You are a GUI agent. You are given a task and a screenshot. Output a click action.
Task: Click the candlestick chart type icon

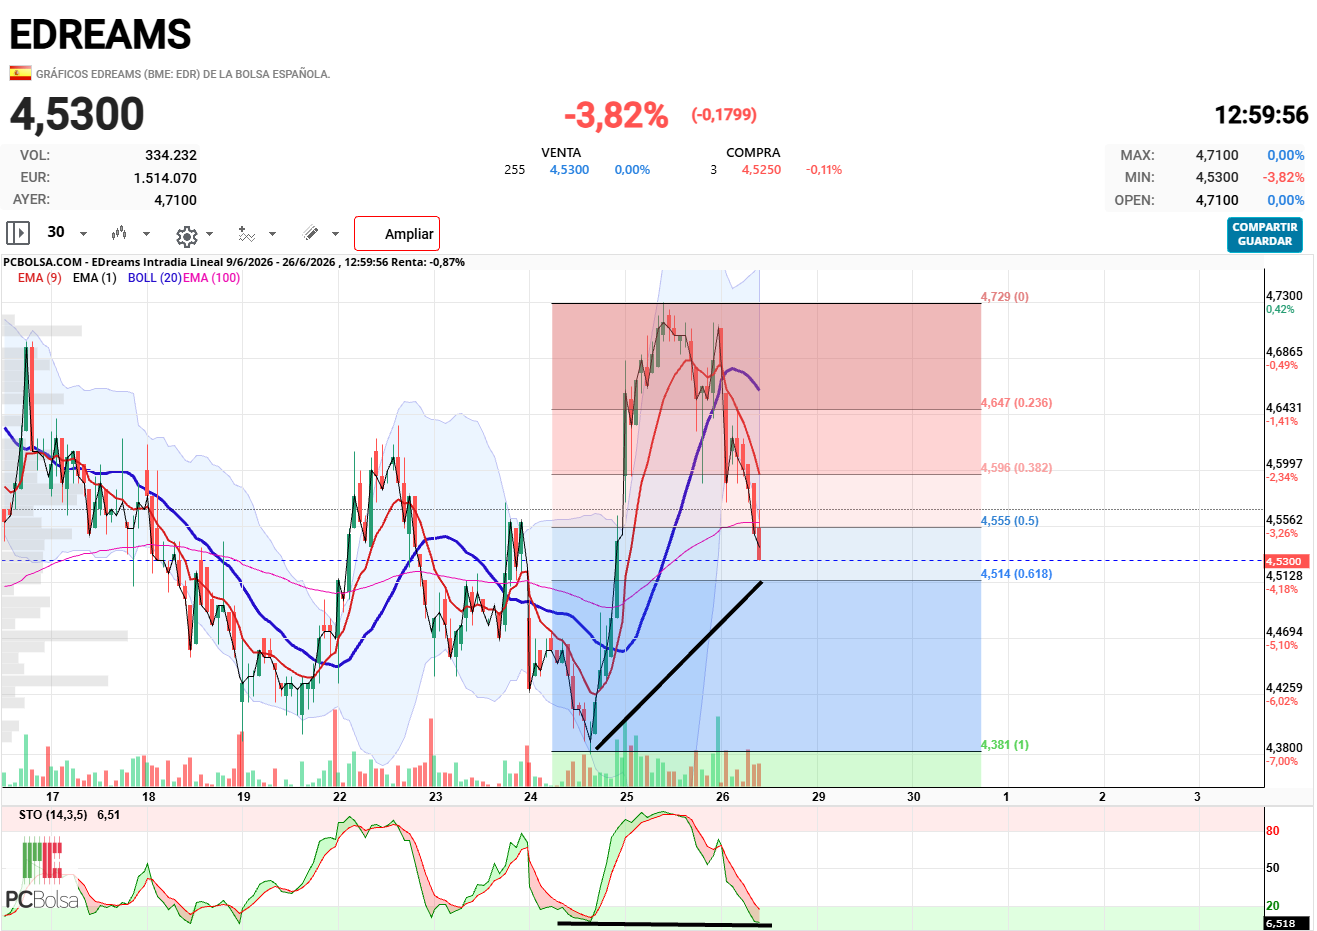tap(119, 233)
